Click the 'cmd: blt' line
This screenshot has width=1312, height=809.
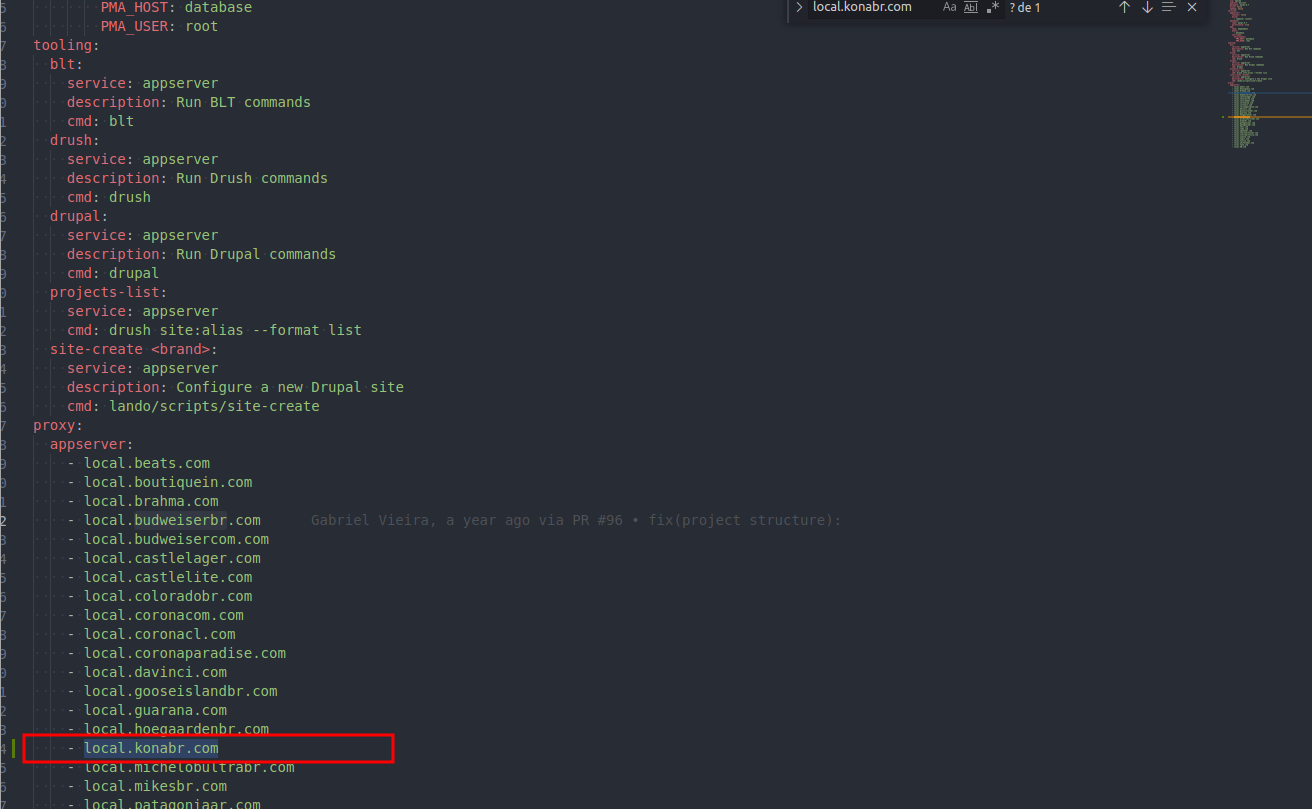pyautogui.click(x=100, y=121)
